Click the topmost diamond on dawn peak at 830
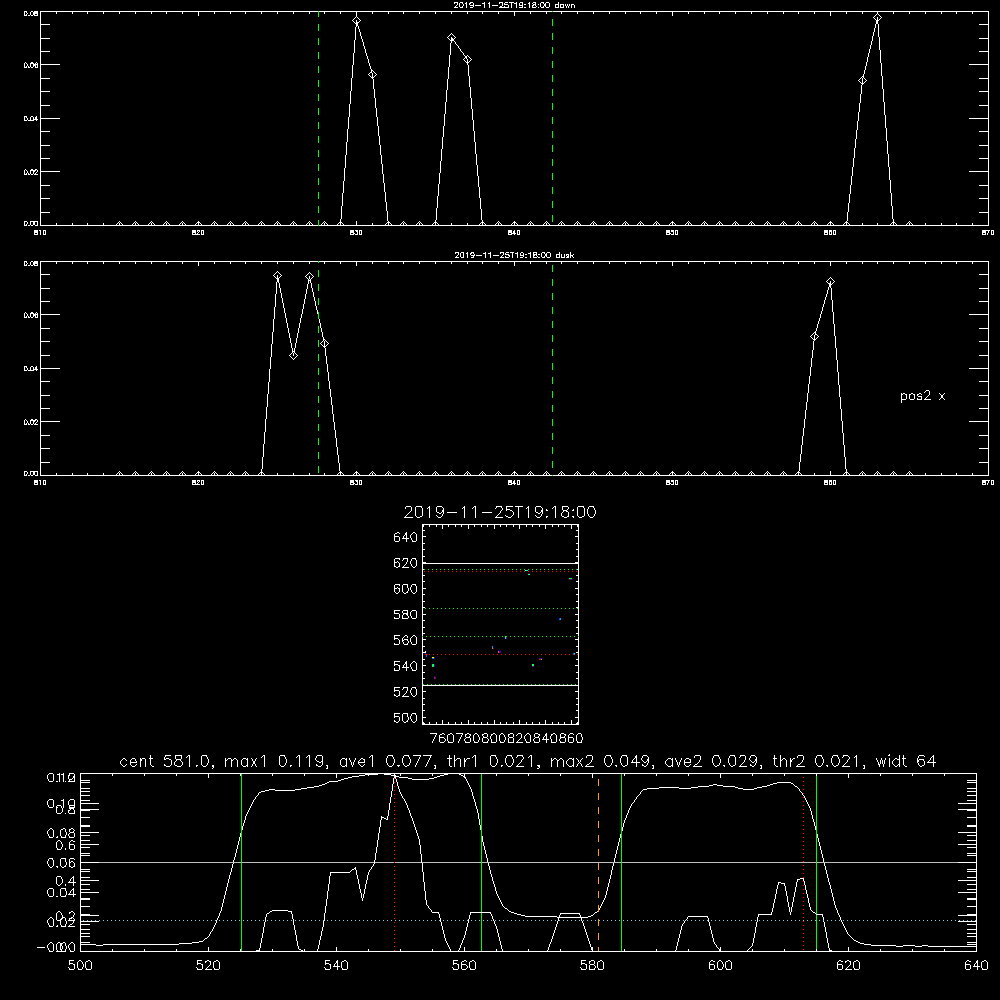Screen dimensions: 1000x1000 pyautogui.click(x=357, y=21)
